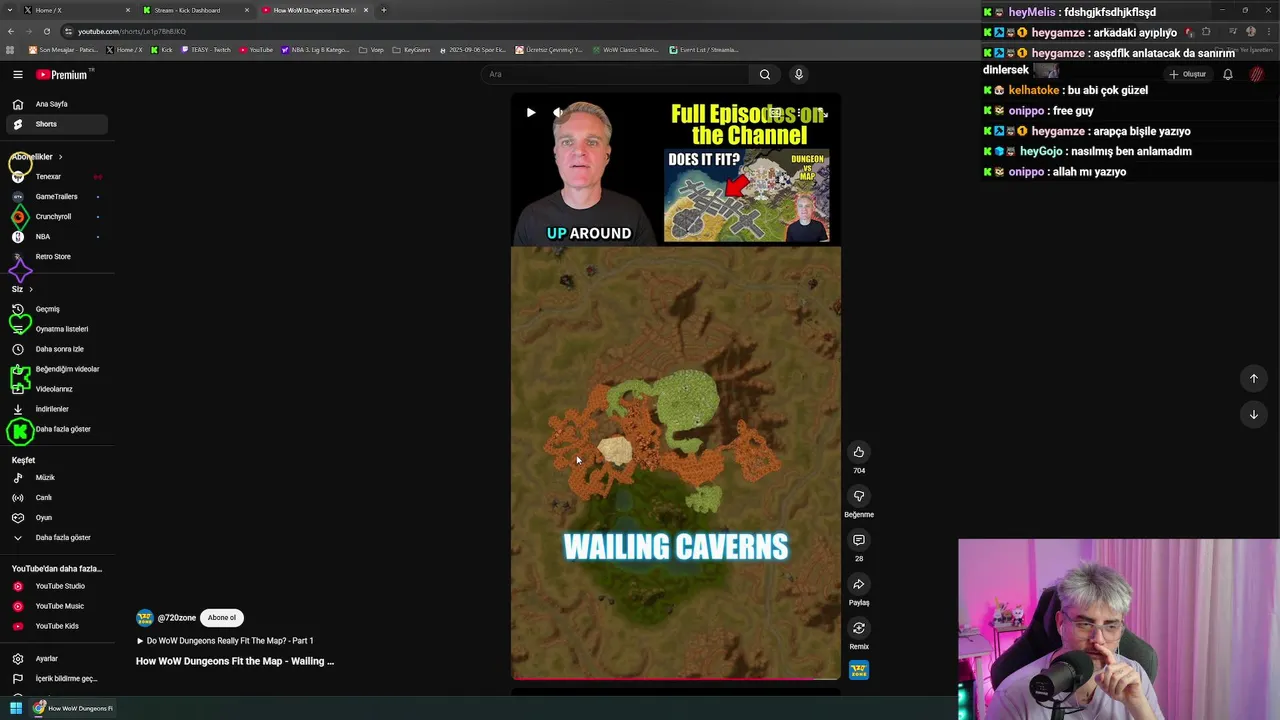Screen dimensions: 1280x720
Task: Select the Chrome window in the taskbar
Action: (x=73, y=708)
